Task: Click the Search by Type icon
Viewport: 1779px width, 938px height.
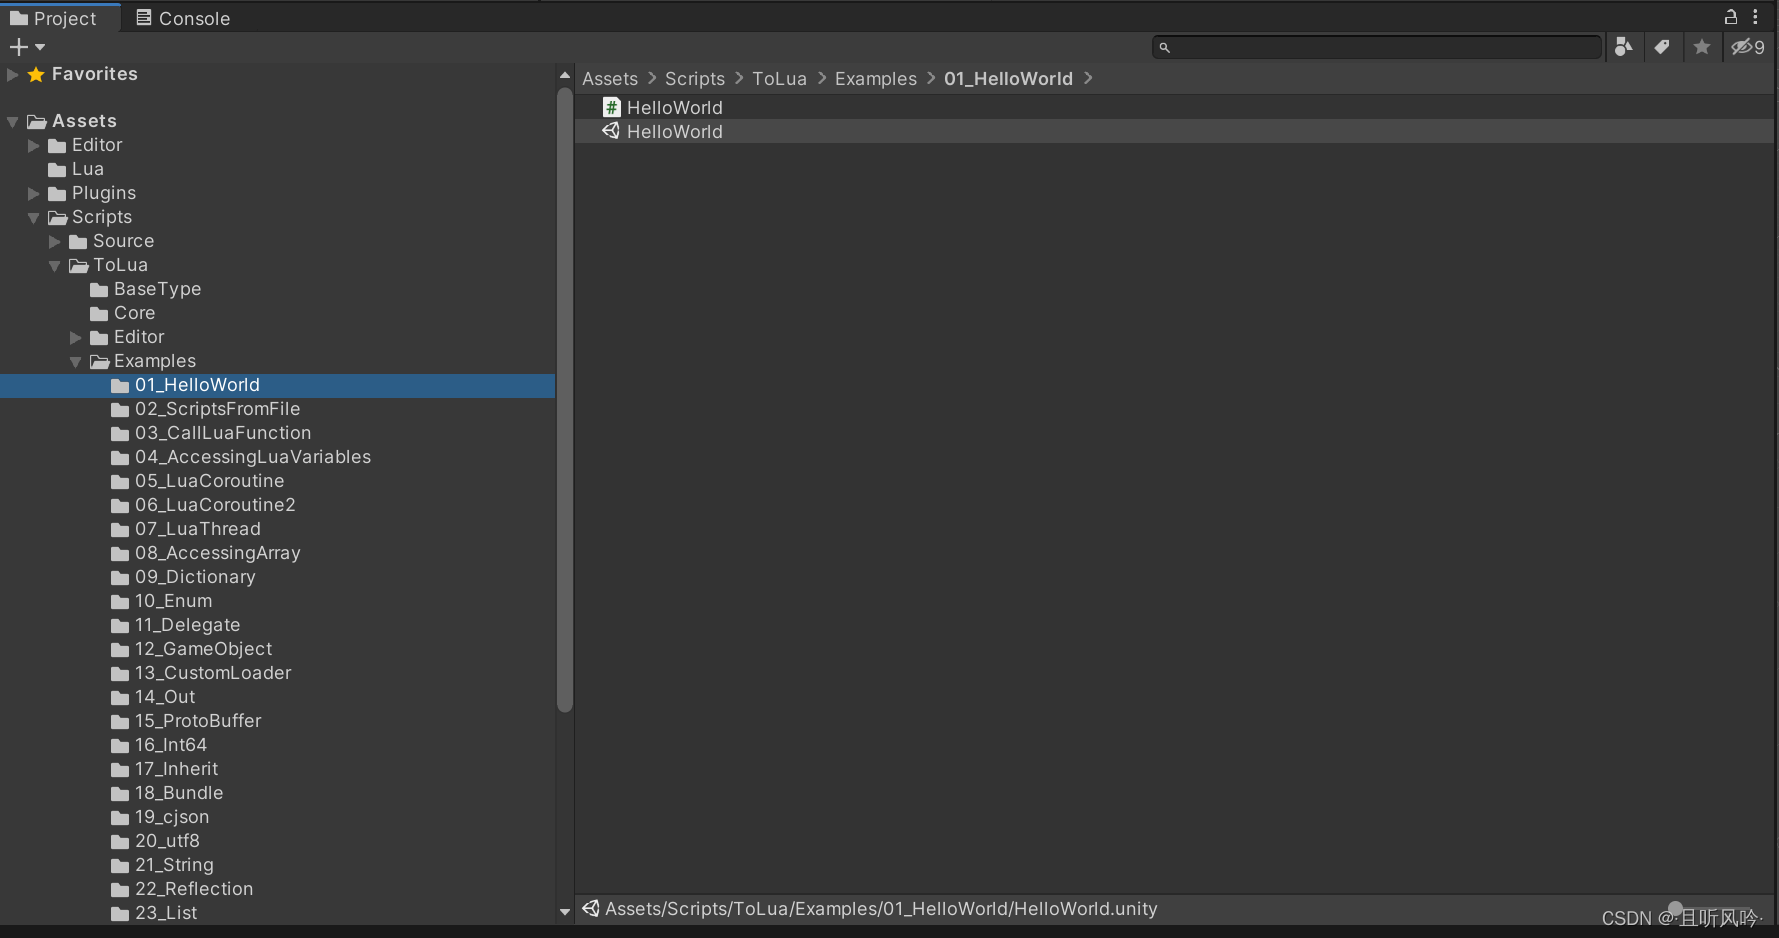Action: tap(1624, 46)
